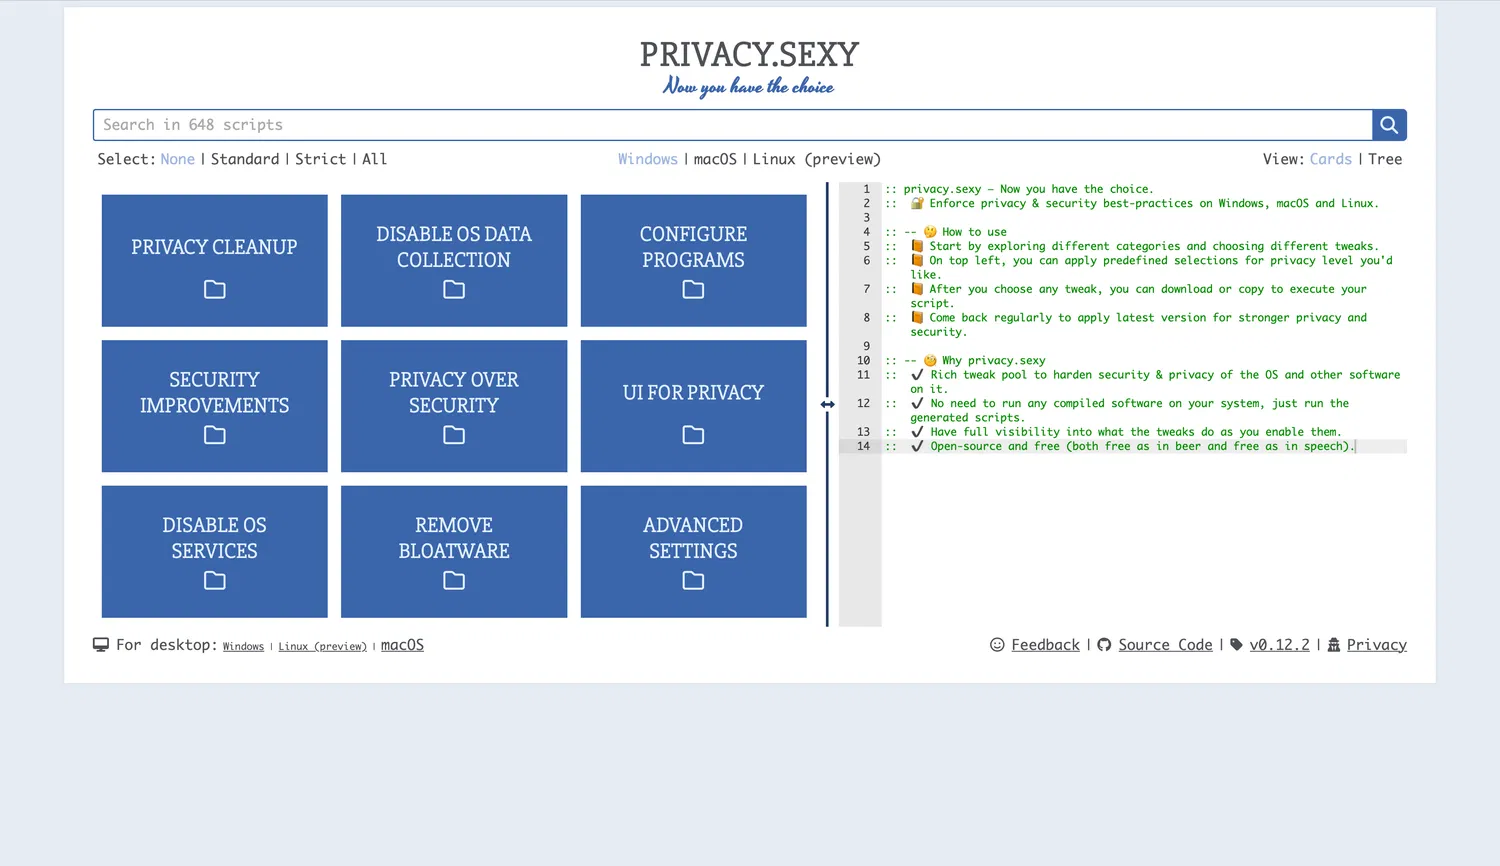The height and width of the screenshot is (866, 1500).
Task: Select the None preset
Action: pos(178,159)
